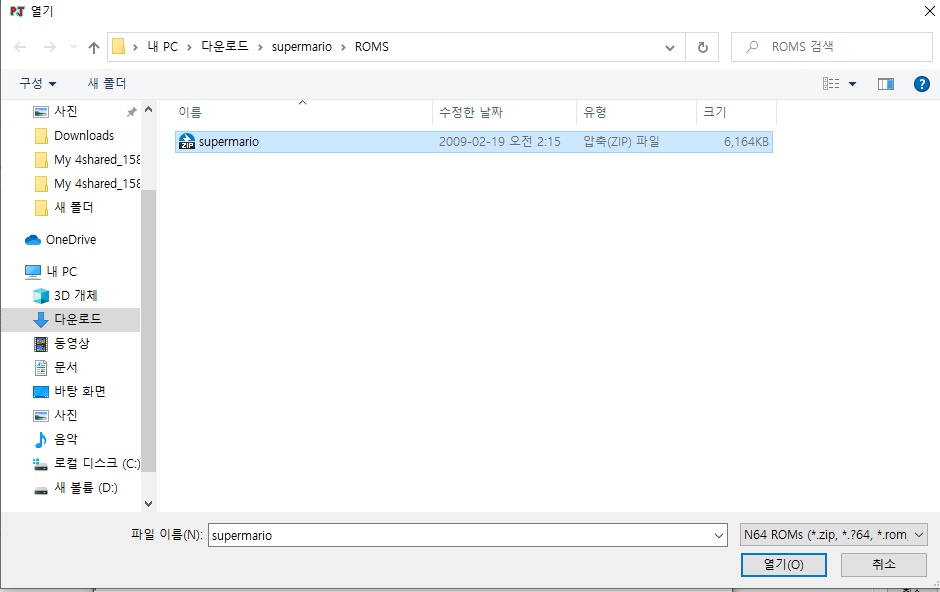Select pinned 사진 in quick access

point(65,111)
